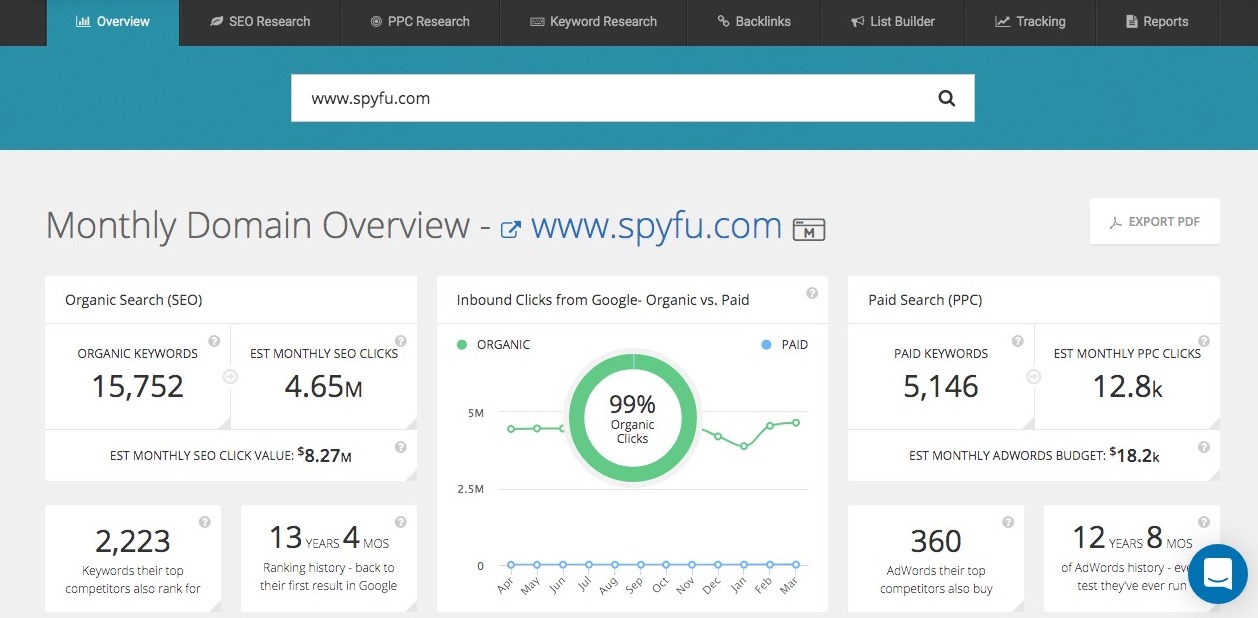1258x618 pixels.
Task: Switch to the Reports tab
Action: coord(1157,22)
